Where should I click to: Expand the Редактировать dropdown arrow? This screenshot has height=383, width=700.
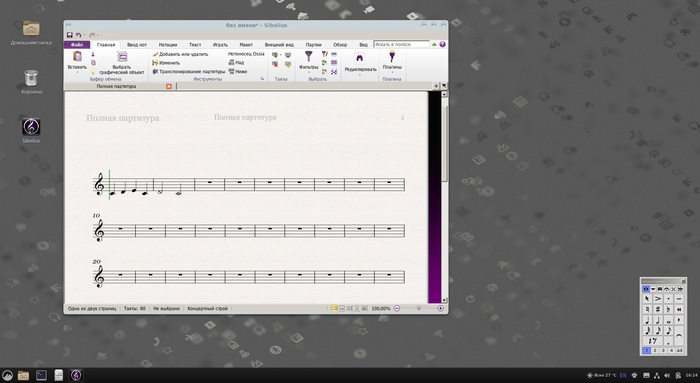pyautogui.click(x=360, y=75)
